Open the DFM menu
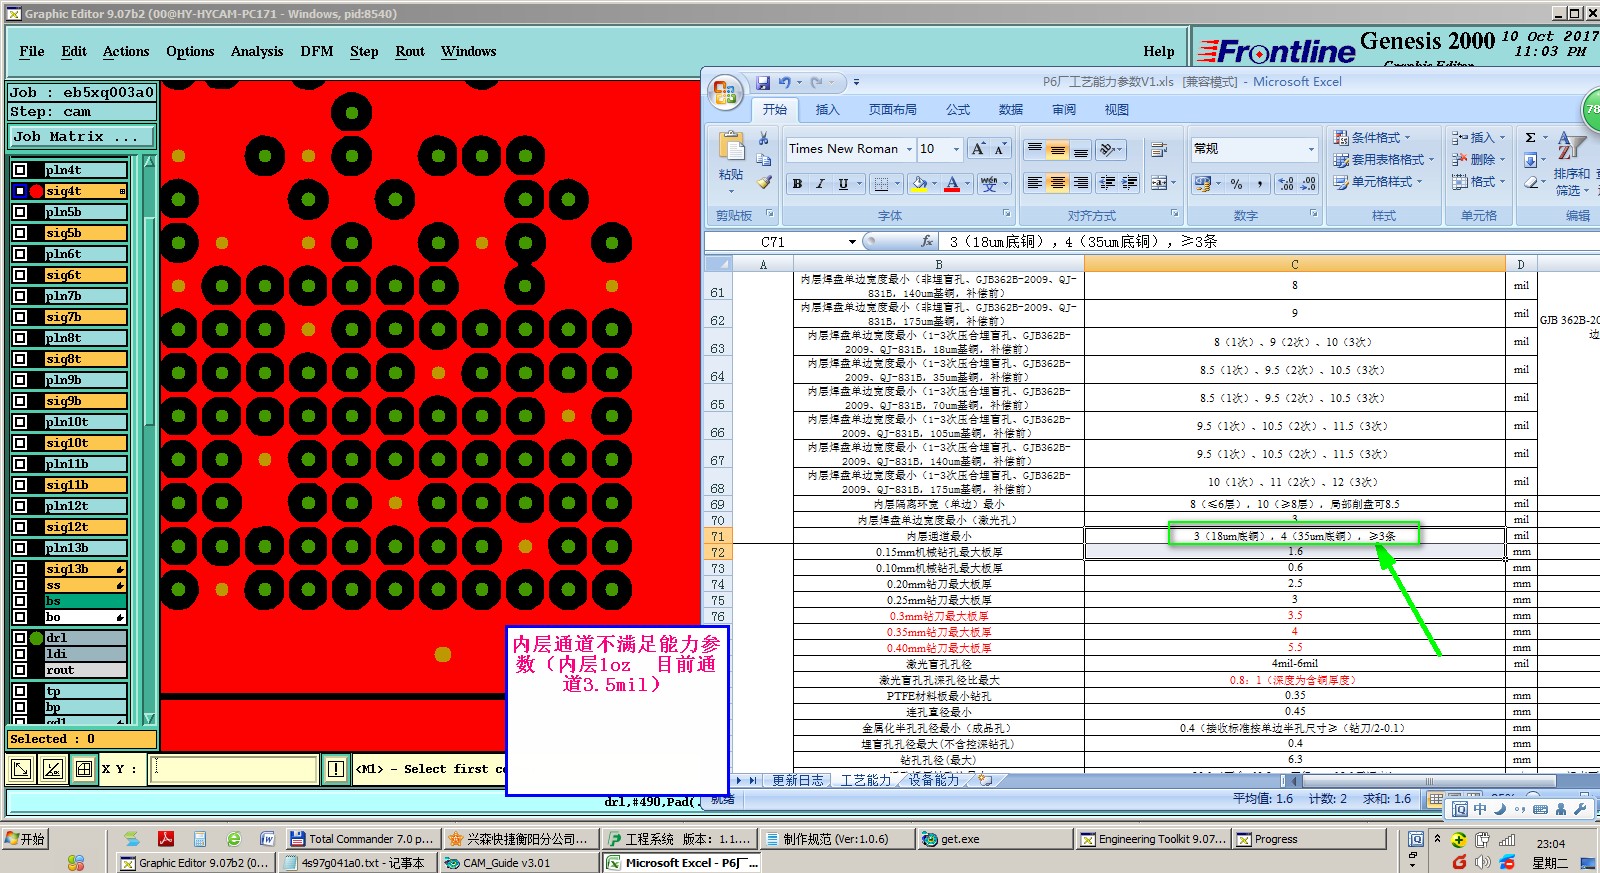This screenshot has width=1600, height=873. (317, 51)
